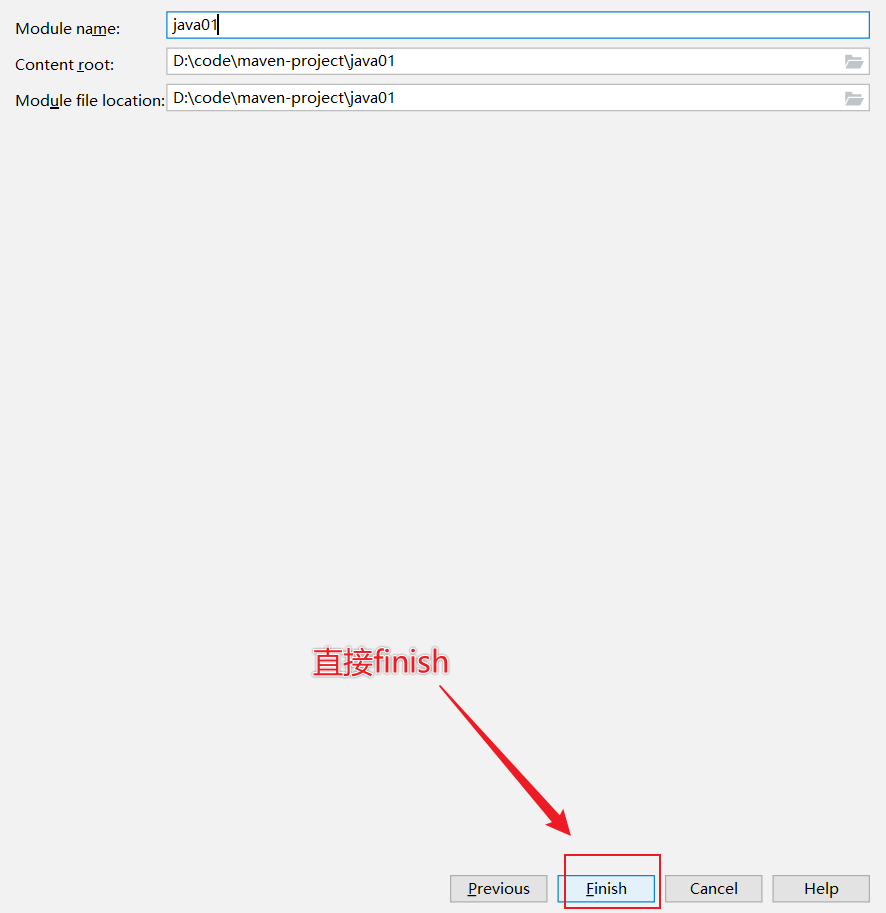This screenshot has height=913, width=886.
Task: Click the Module name input field
Action: (x=518, y=25)
